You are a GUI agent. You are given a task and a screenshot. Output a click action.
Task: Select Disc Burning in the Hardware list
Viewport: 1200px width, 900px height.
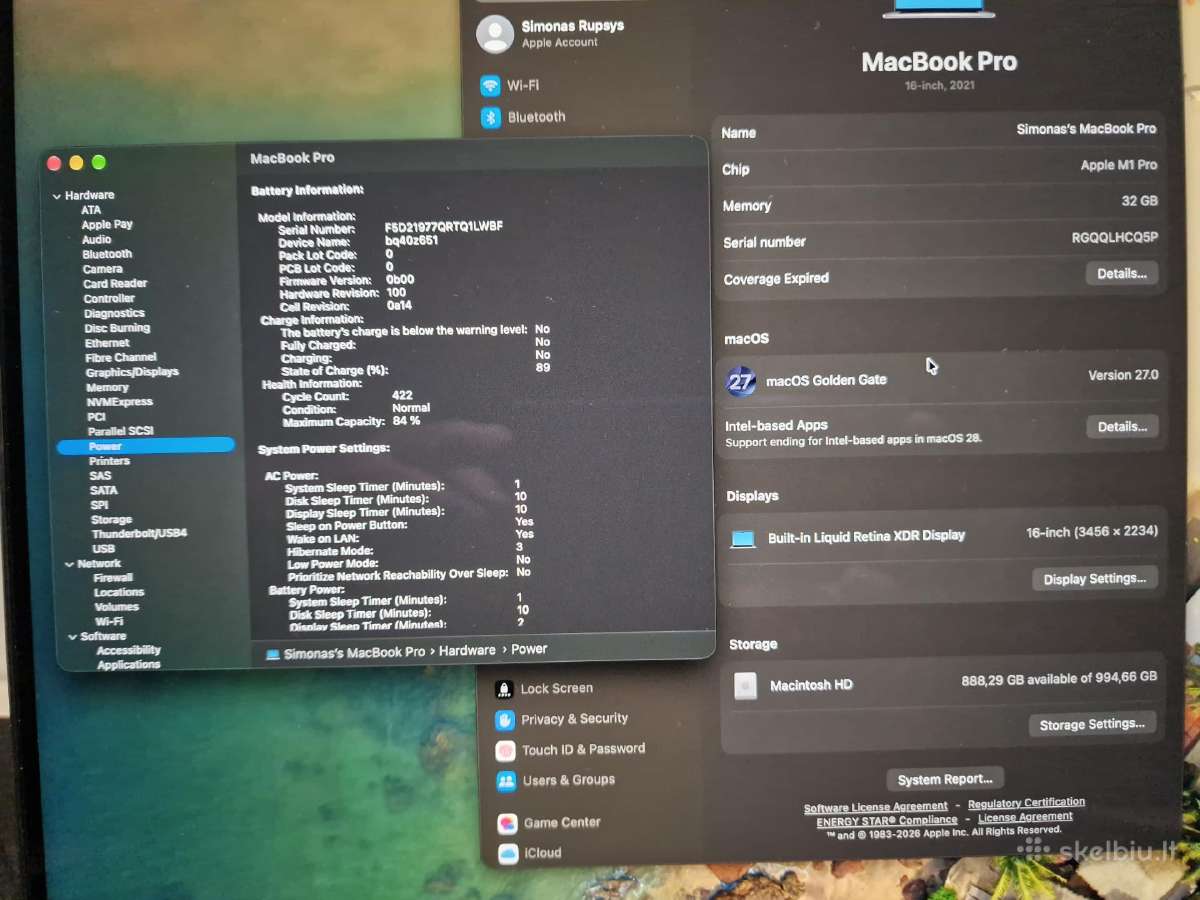(x=117, y=328)
